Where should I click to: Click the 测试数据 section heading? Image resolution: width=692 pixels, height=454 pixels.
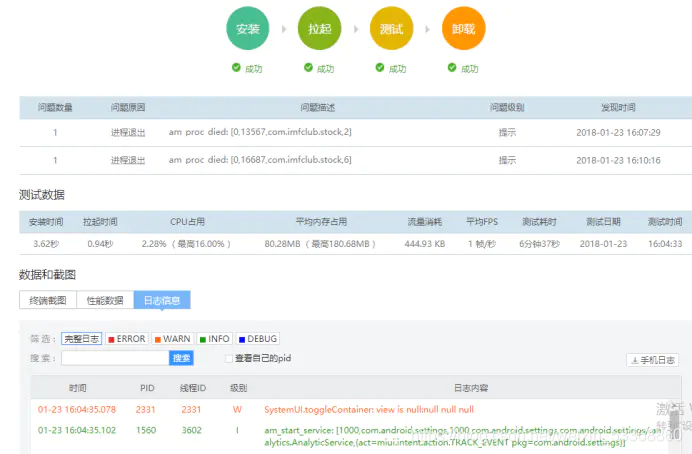pyautogui.click(x=41, y=195)
